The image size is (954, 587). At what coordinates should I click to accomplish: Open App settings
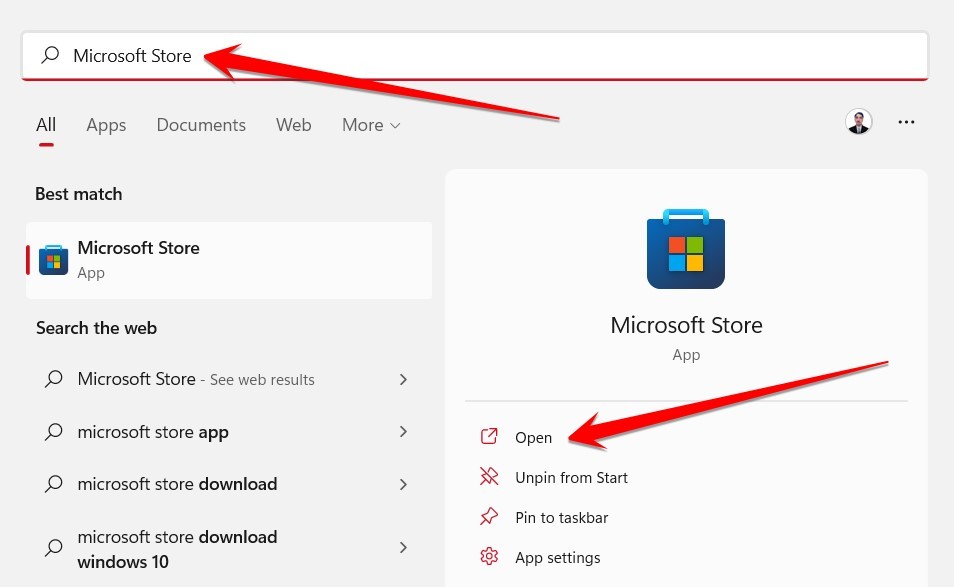coord(558,558)
